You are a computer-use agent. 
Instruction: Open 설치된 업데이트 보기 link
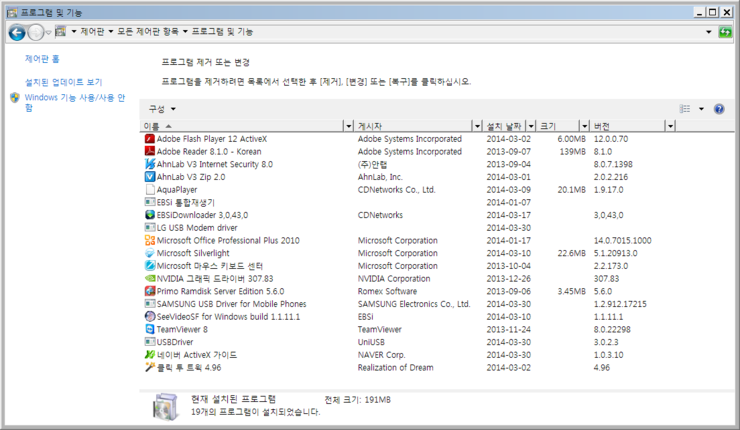pos(63,82)
